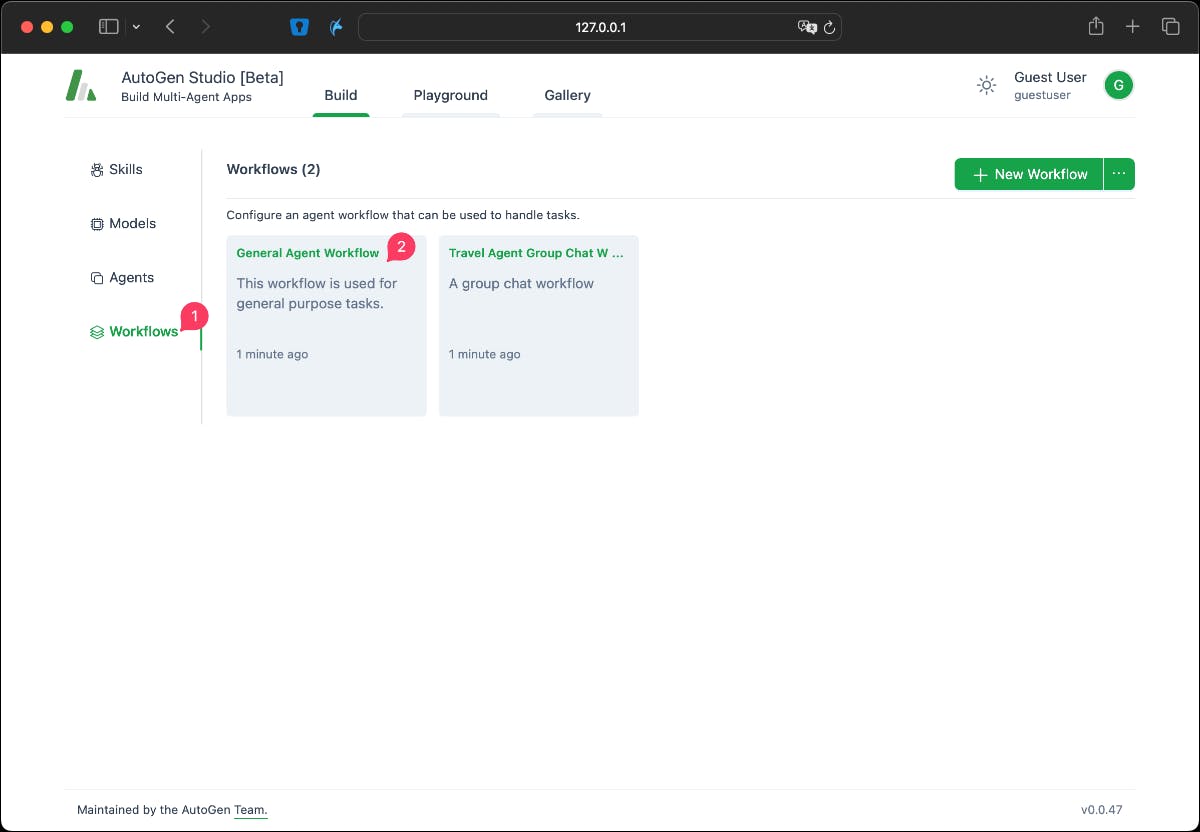
Task: Open the green G user avatar
Action: tap(1118, 86)
